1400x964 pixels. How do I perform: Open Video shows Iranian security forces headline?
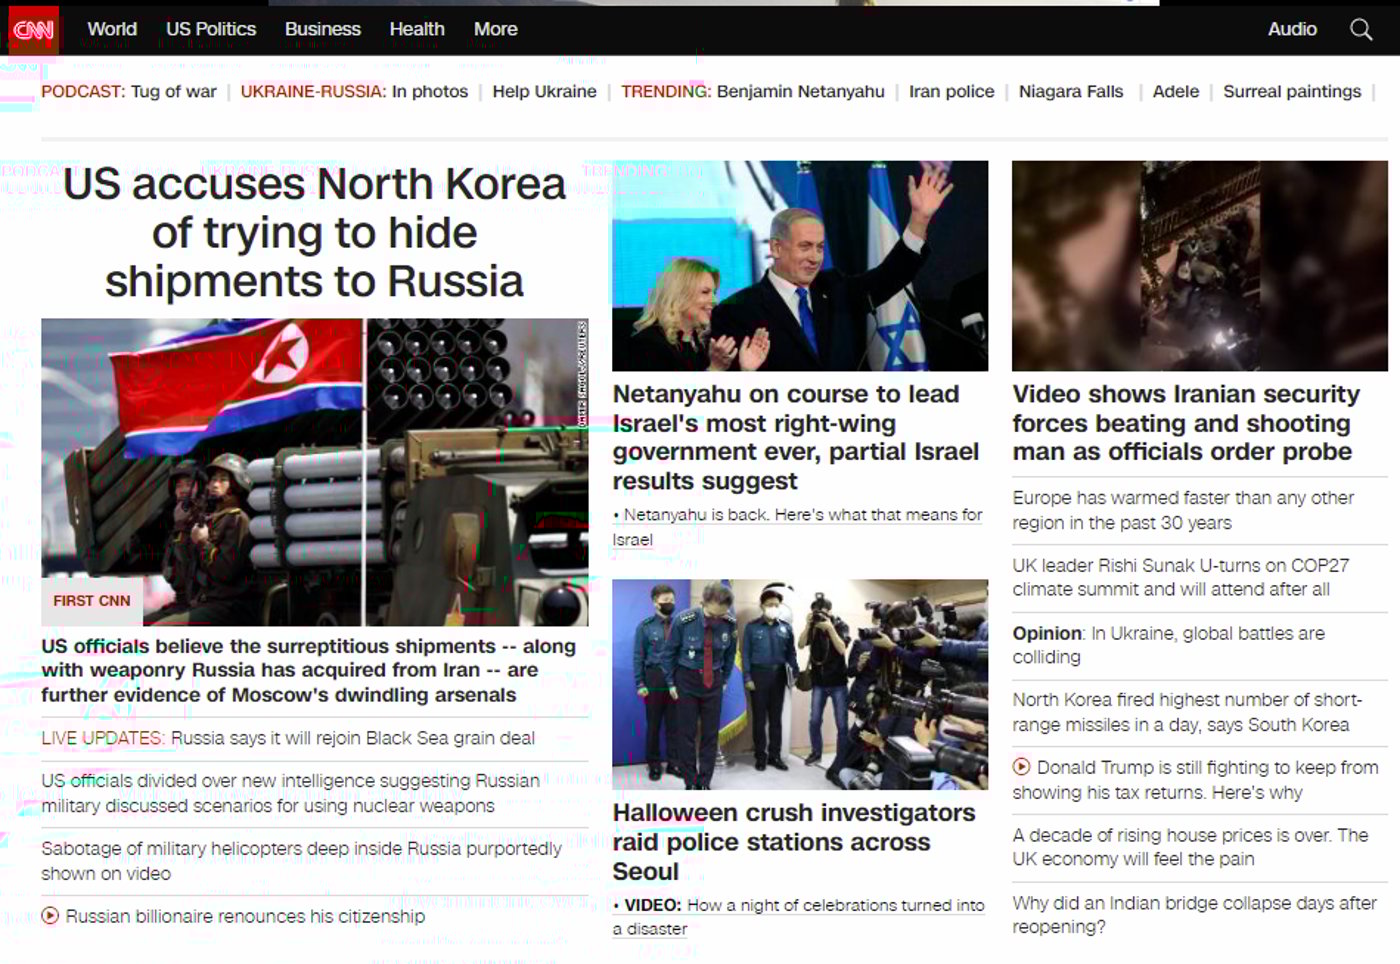(1186, 423)
